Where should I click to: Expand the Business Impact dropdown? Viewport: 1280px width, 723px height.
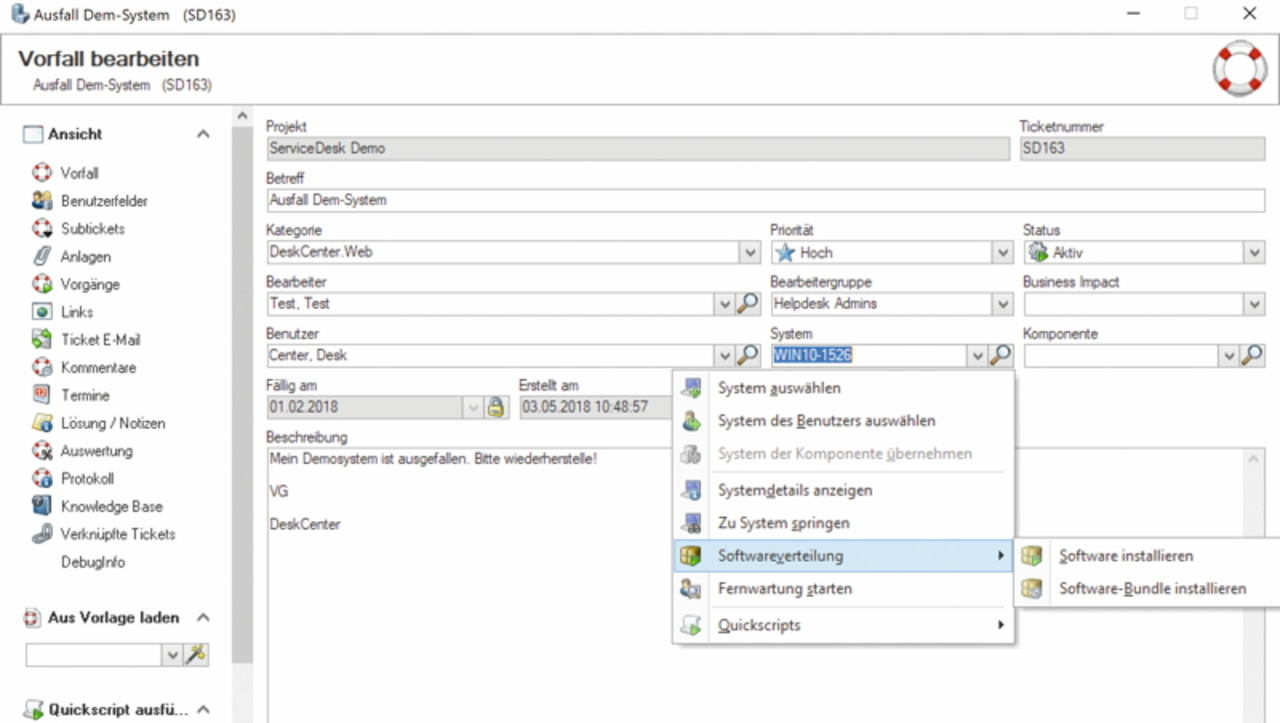click(x=1255, y=304)
